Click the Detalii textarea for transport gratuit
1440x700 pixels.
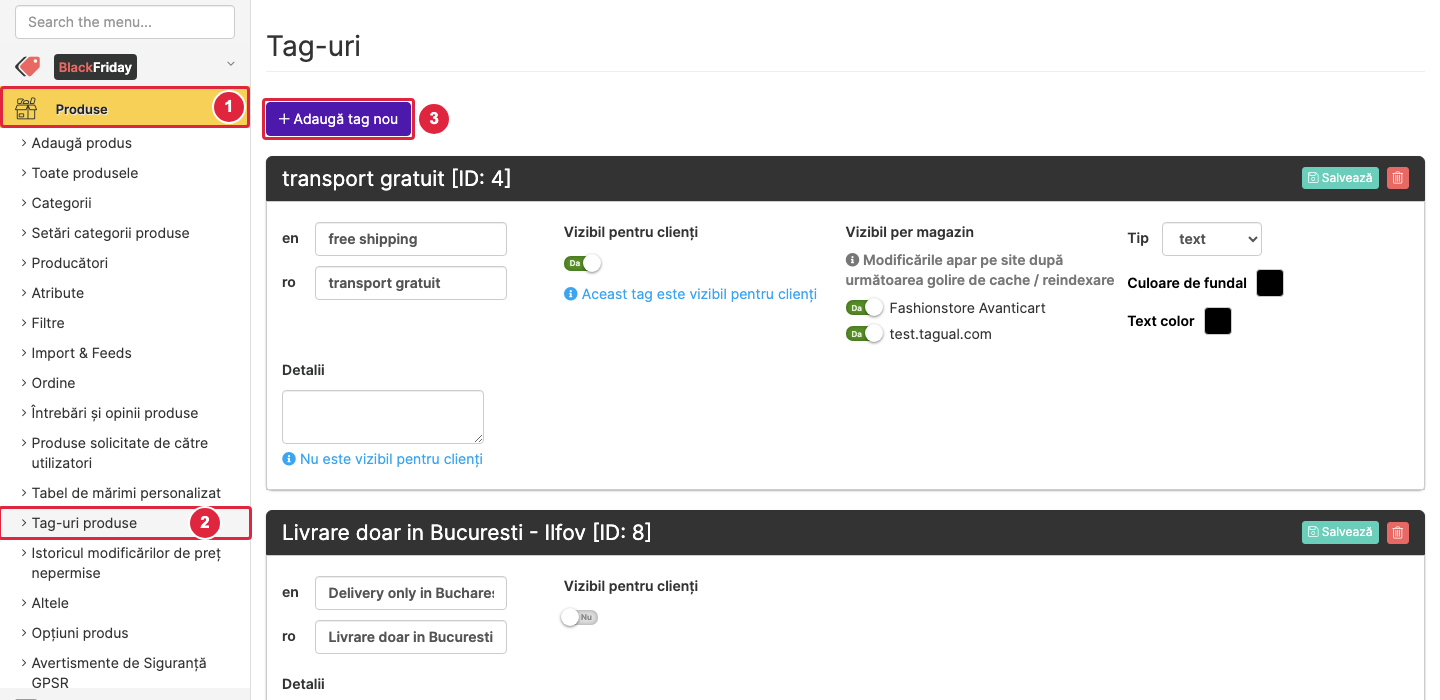pos(383,417)
